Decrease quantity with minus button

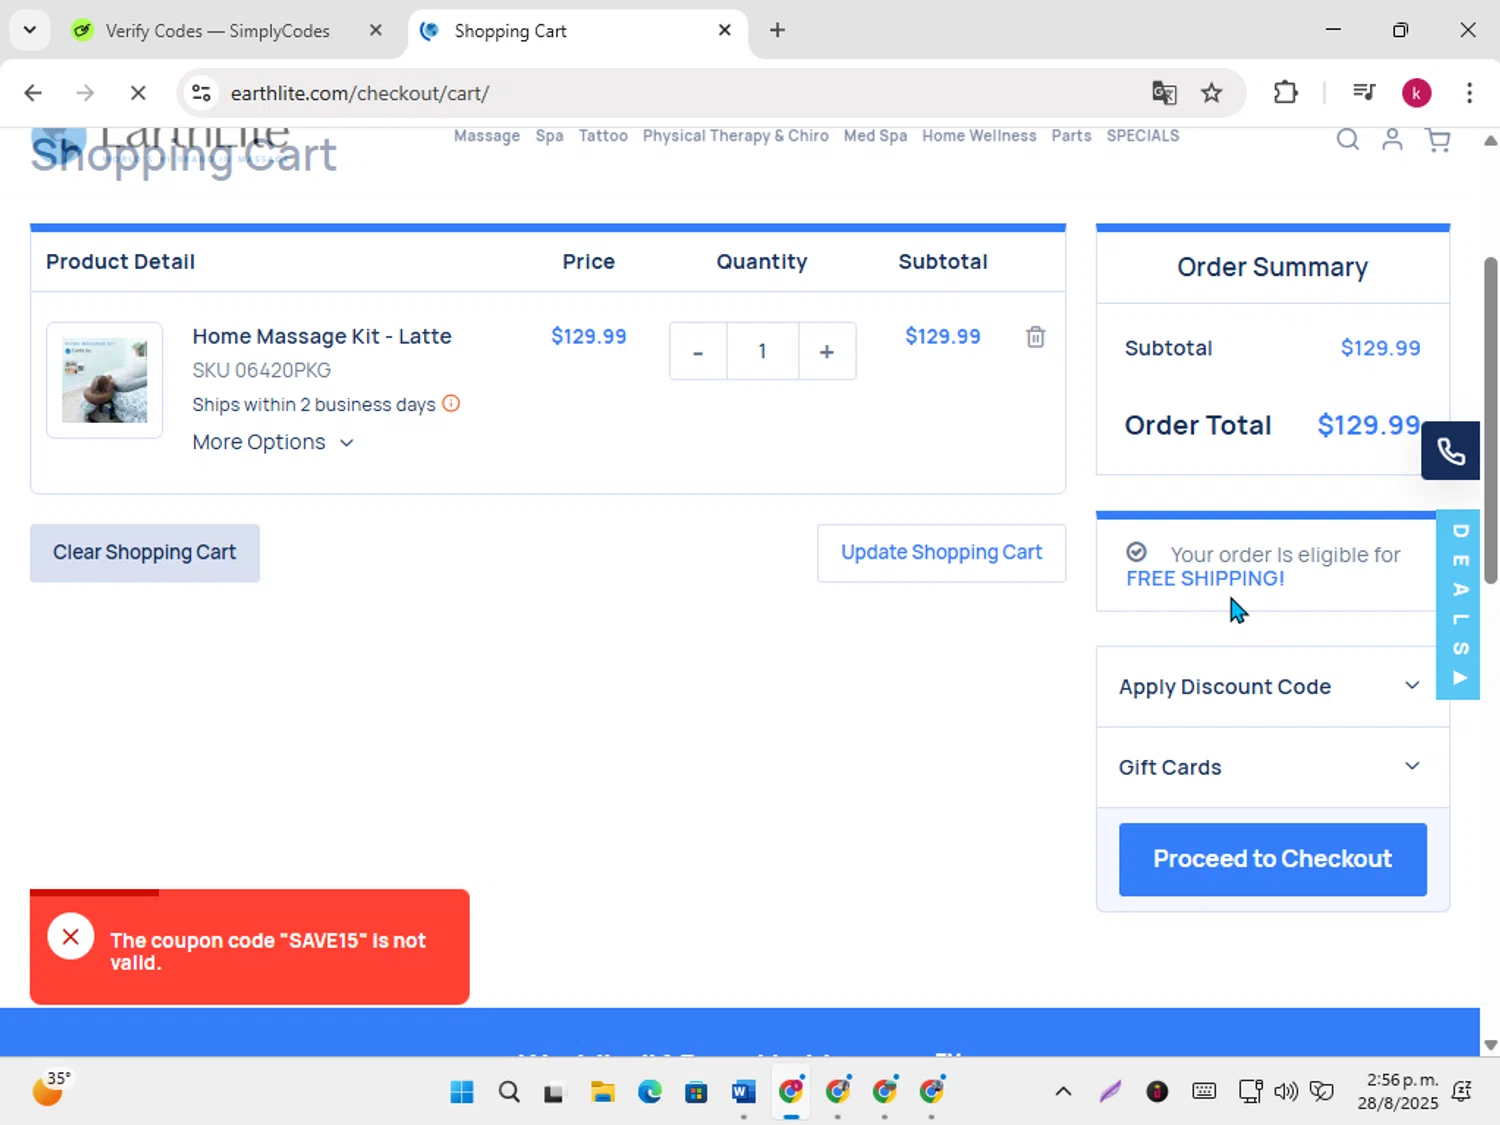[698, 352]
